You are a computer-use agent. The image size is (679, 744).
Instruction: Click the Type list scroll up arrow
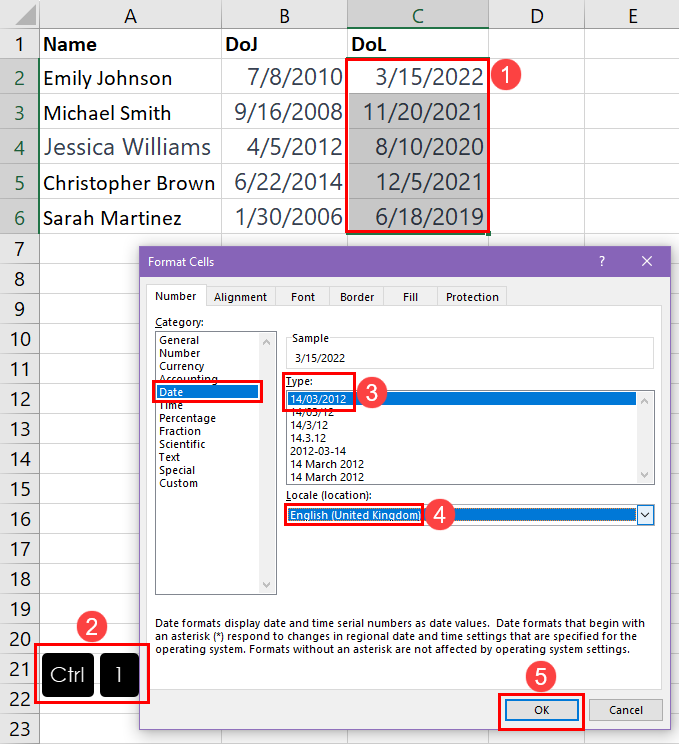[x=644, y=401]
